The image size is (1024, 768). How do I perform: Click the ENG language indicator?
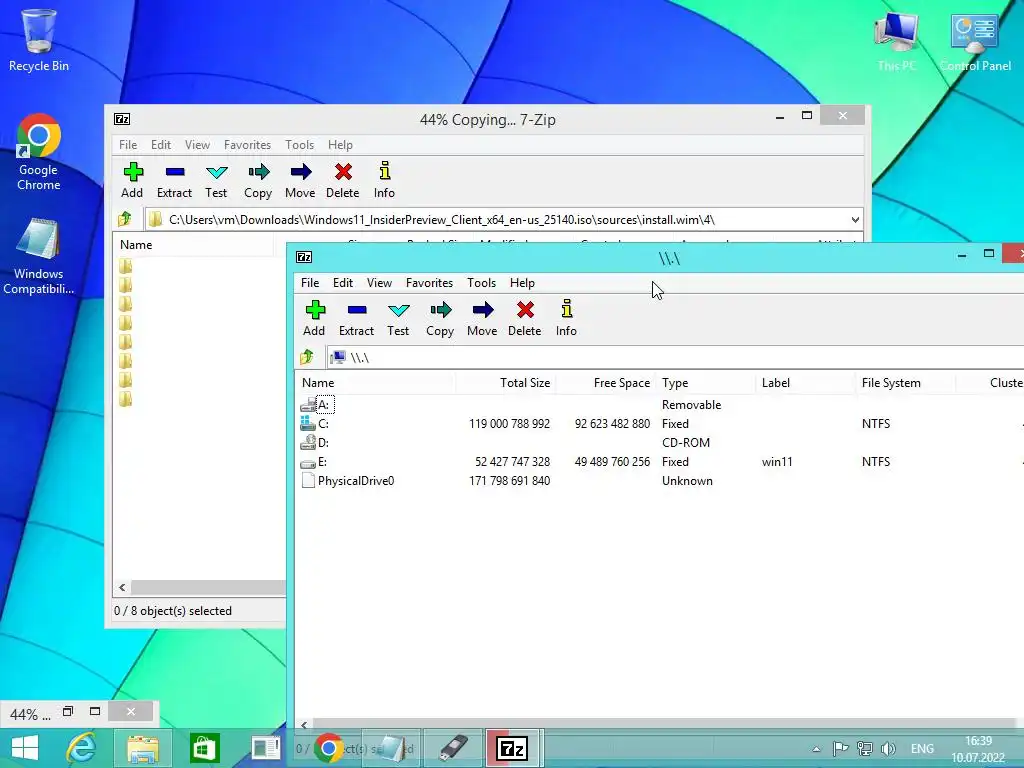[x=922, y=749]
